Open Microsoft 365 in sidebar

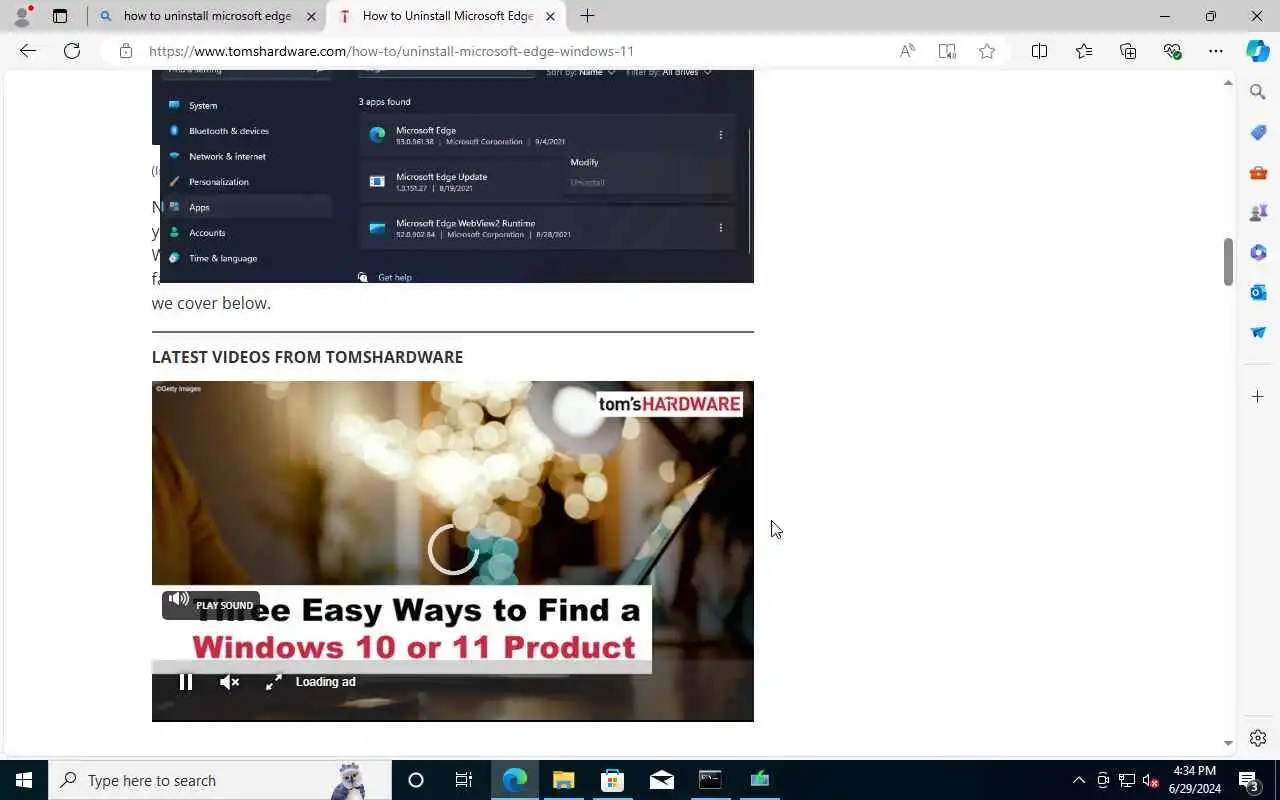tap(1258, 252)
